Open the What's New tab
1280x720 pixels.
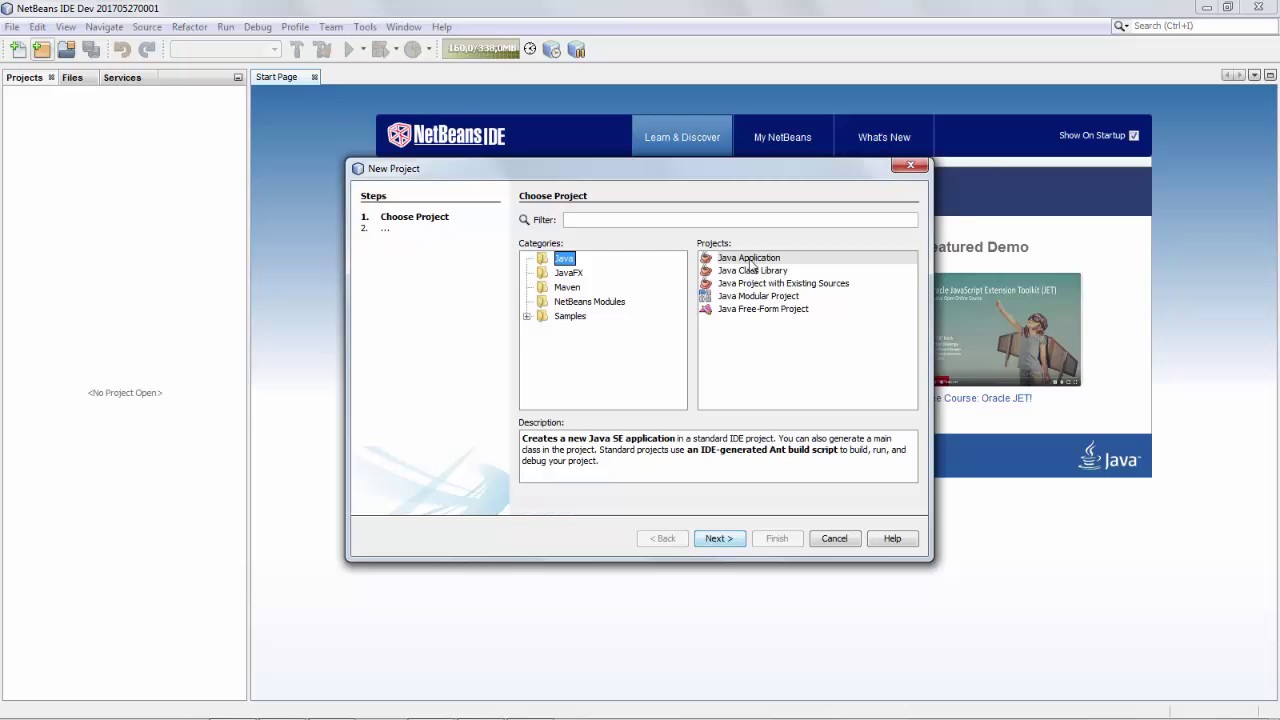[x=884, y=137]
